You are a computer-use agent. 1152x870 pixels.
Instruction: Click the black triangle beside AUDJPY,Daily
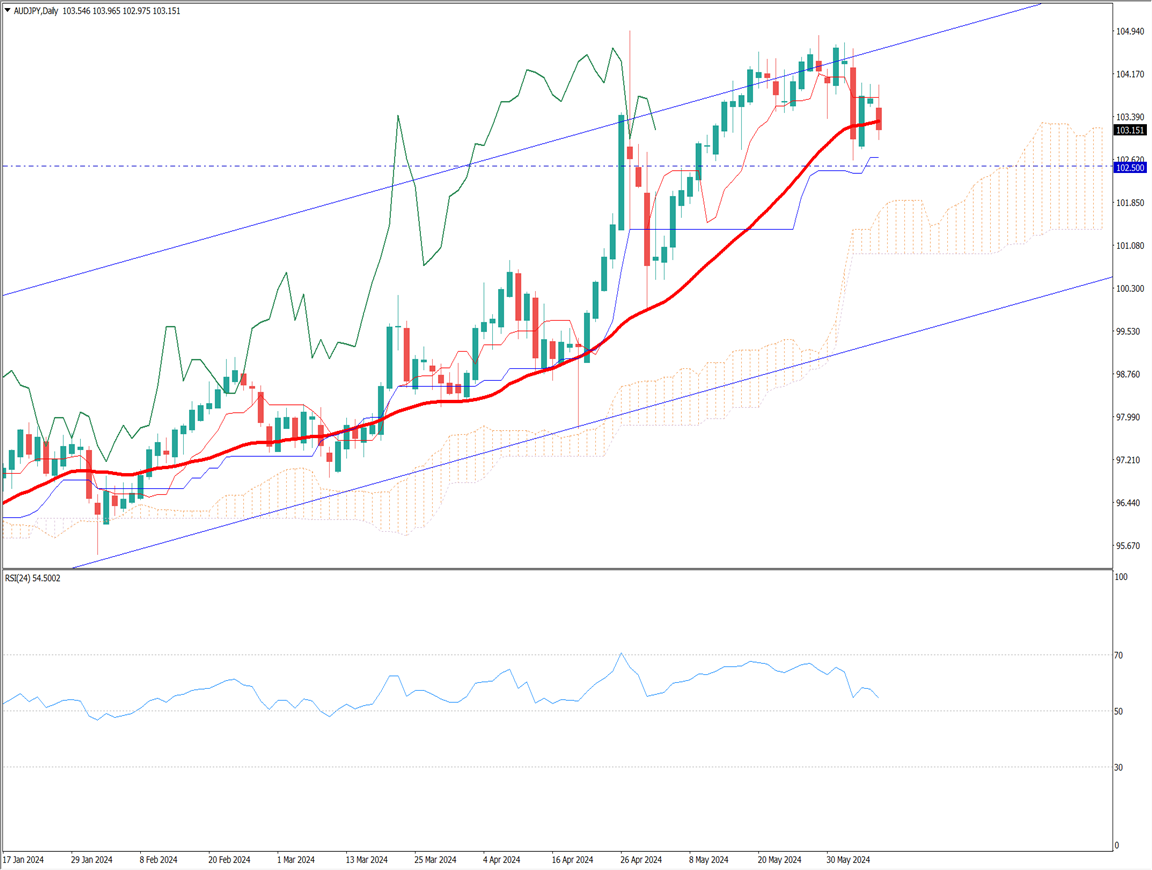(x=7, y=10)
